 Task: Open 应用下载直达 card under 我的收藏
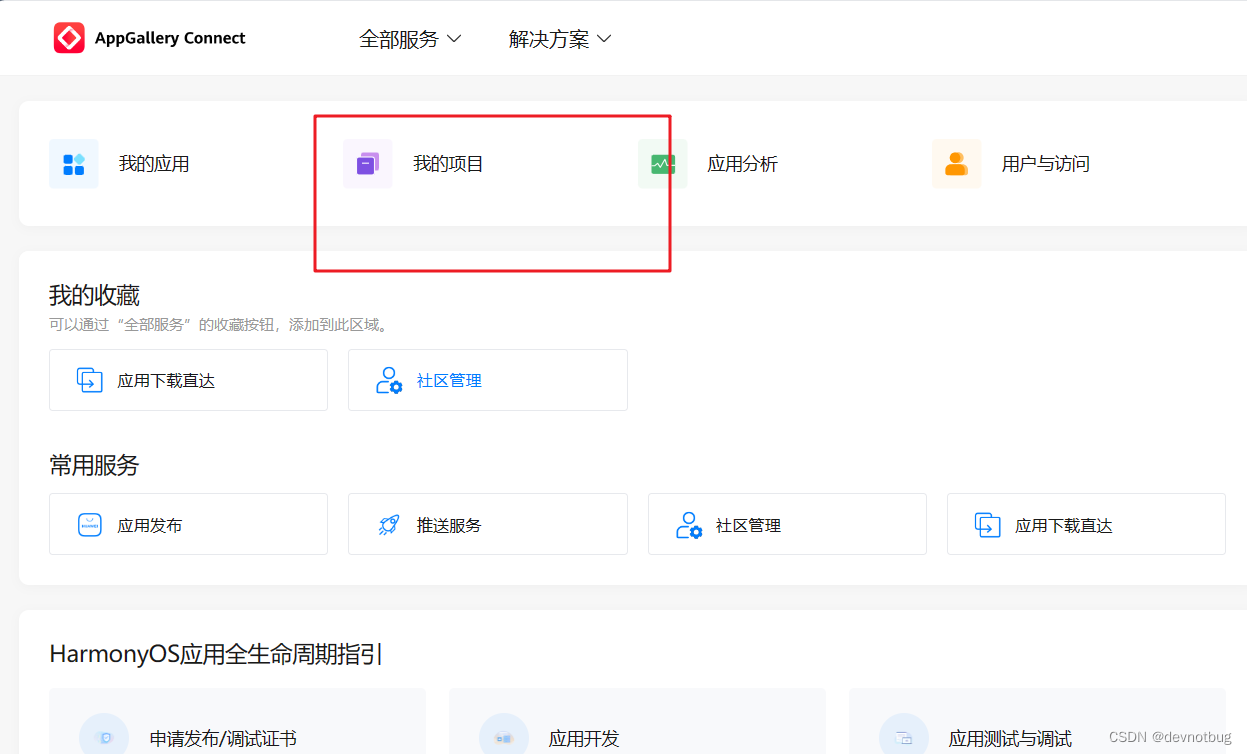[x=188, y=380]
